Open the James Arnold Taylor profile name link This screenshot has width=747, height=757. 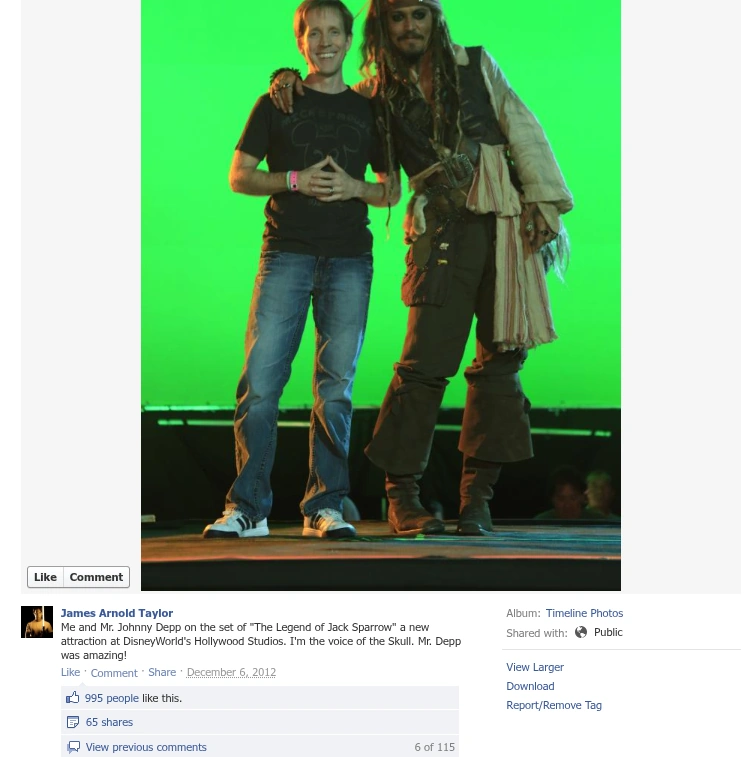pos(117,613)
